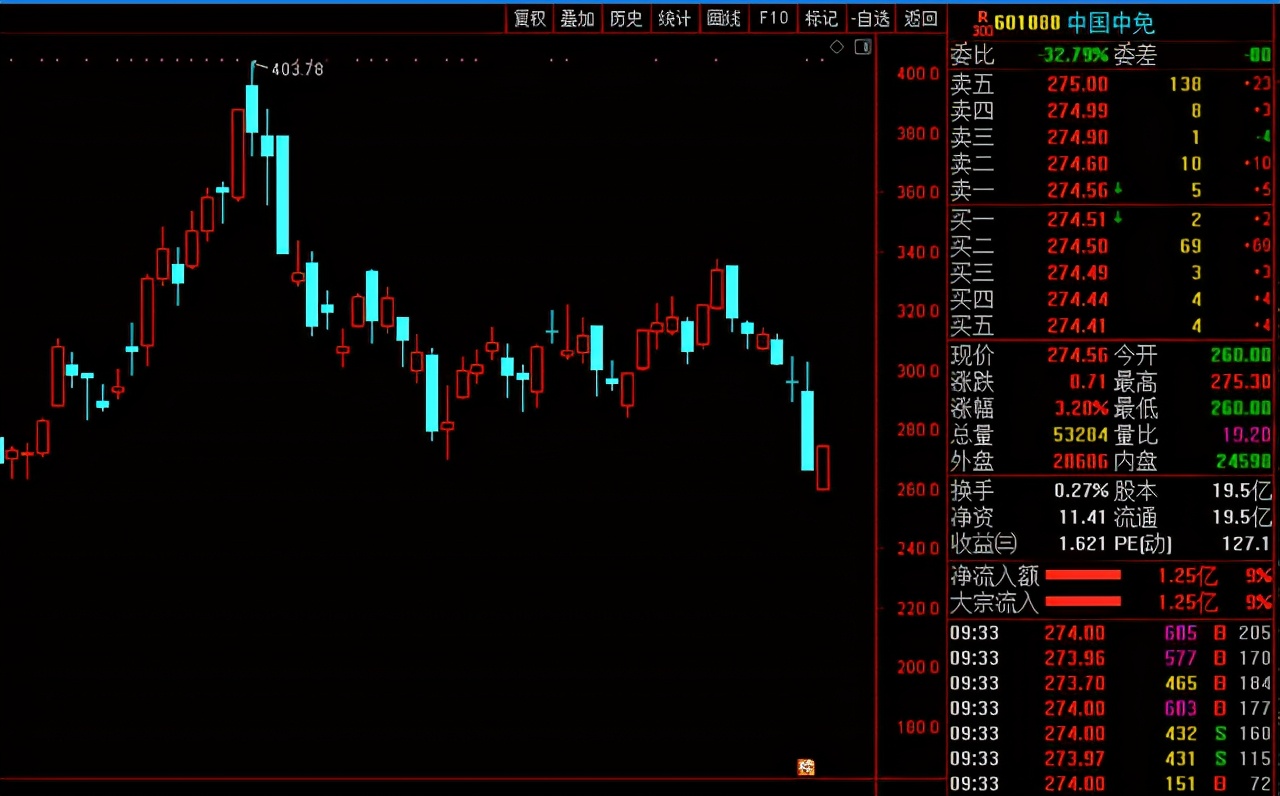Viewport: 1280px width, 796px height.
Task: Click the 内盘 value 24598
Action: pyautogui.click(x=1243, y=461)
